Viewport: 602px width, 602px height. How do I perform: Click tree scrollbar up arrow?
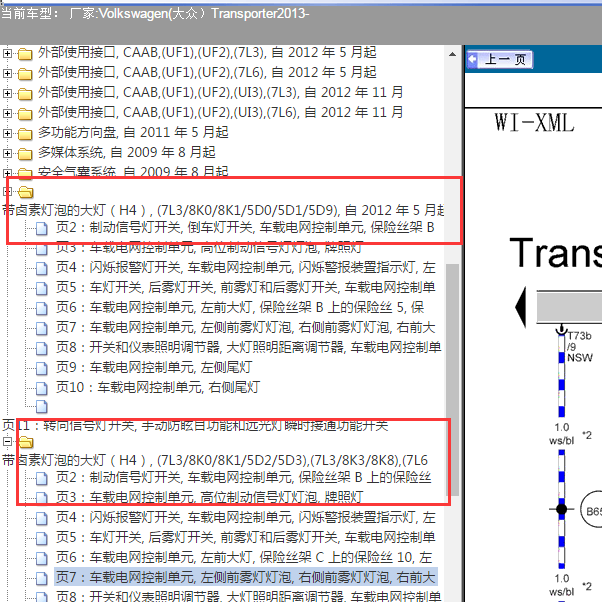click(x=453, y=54)
